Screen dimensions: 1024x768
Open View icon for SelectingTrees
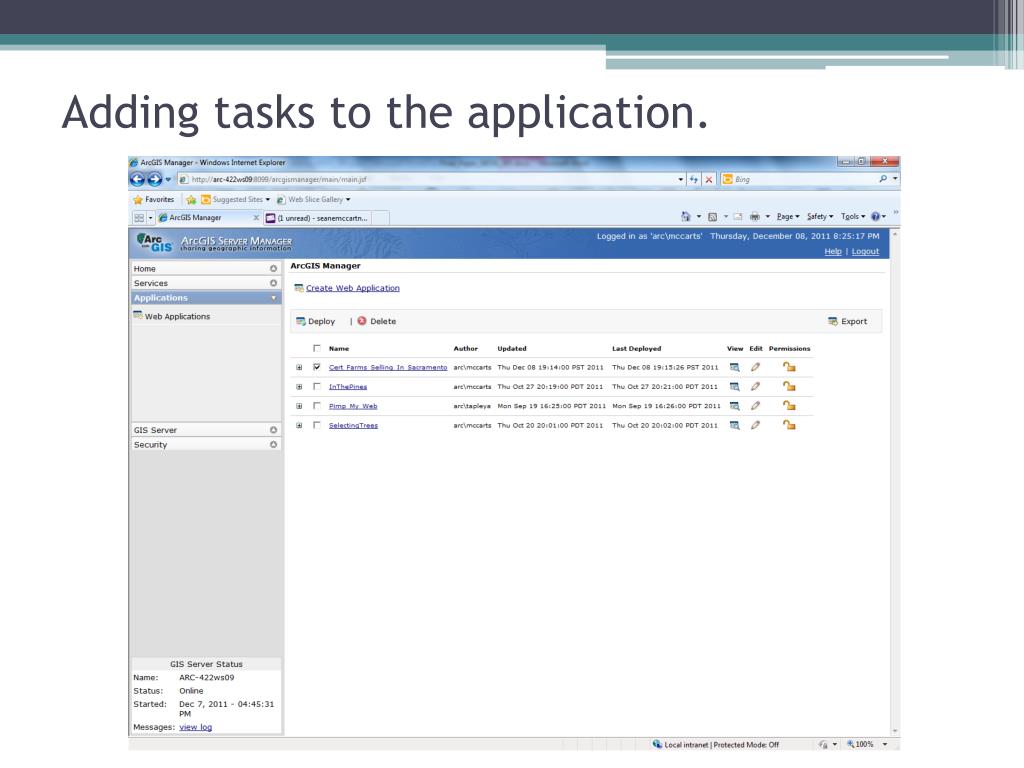click(x=735, y=425)
